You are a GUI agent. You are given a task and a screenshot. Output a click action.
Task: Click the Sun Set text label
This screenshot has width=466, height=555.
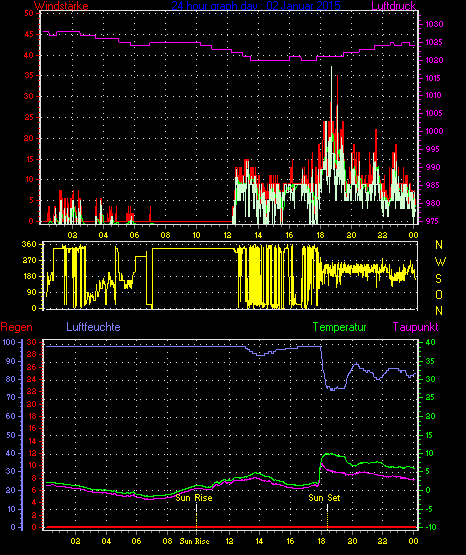[x=324, y=498]
